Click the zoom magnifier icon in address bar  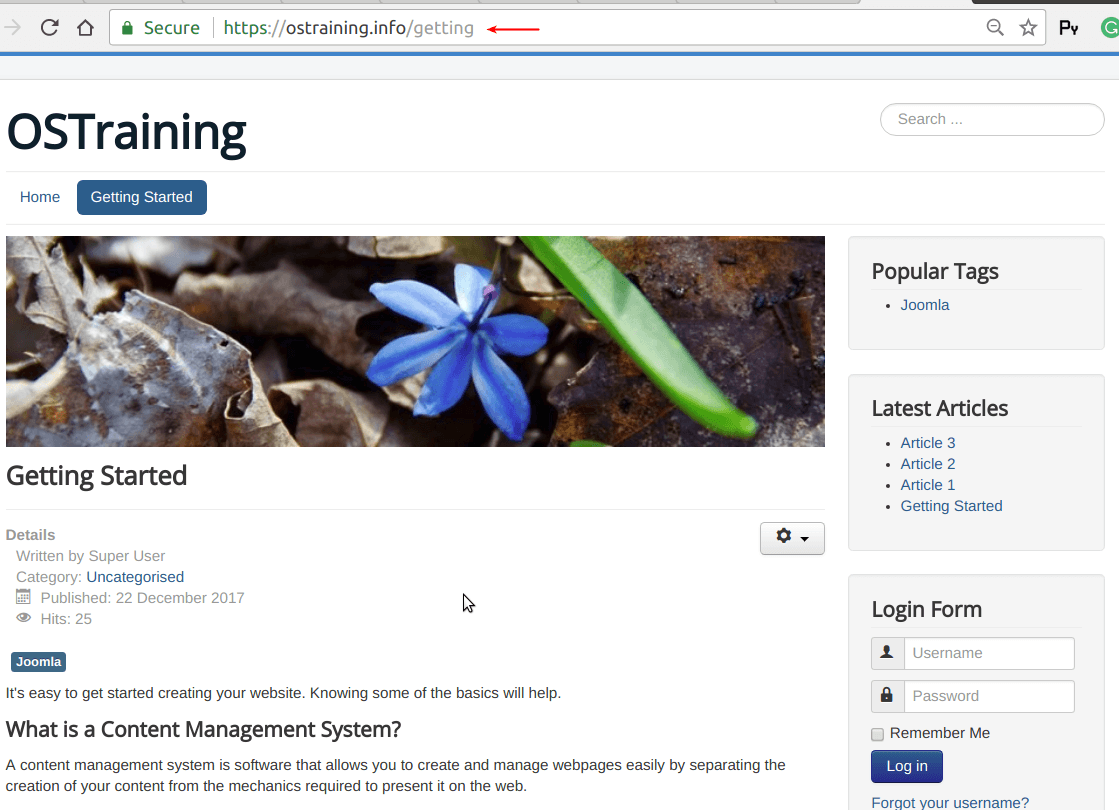[x=995, y=28]
